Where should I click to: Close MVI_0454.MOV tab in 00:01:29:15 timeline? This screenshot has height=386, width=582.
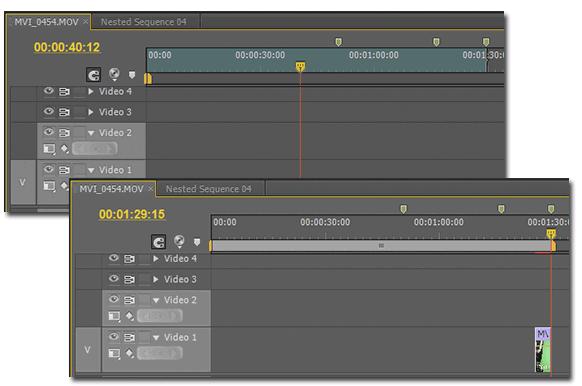point(150,189)
